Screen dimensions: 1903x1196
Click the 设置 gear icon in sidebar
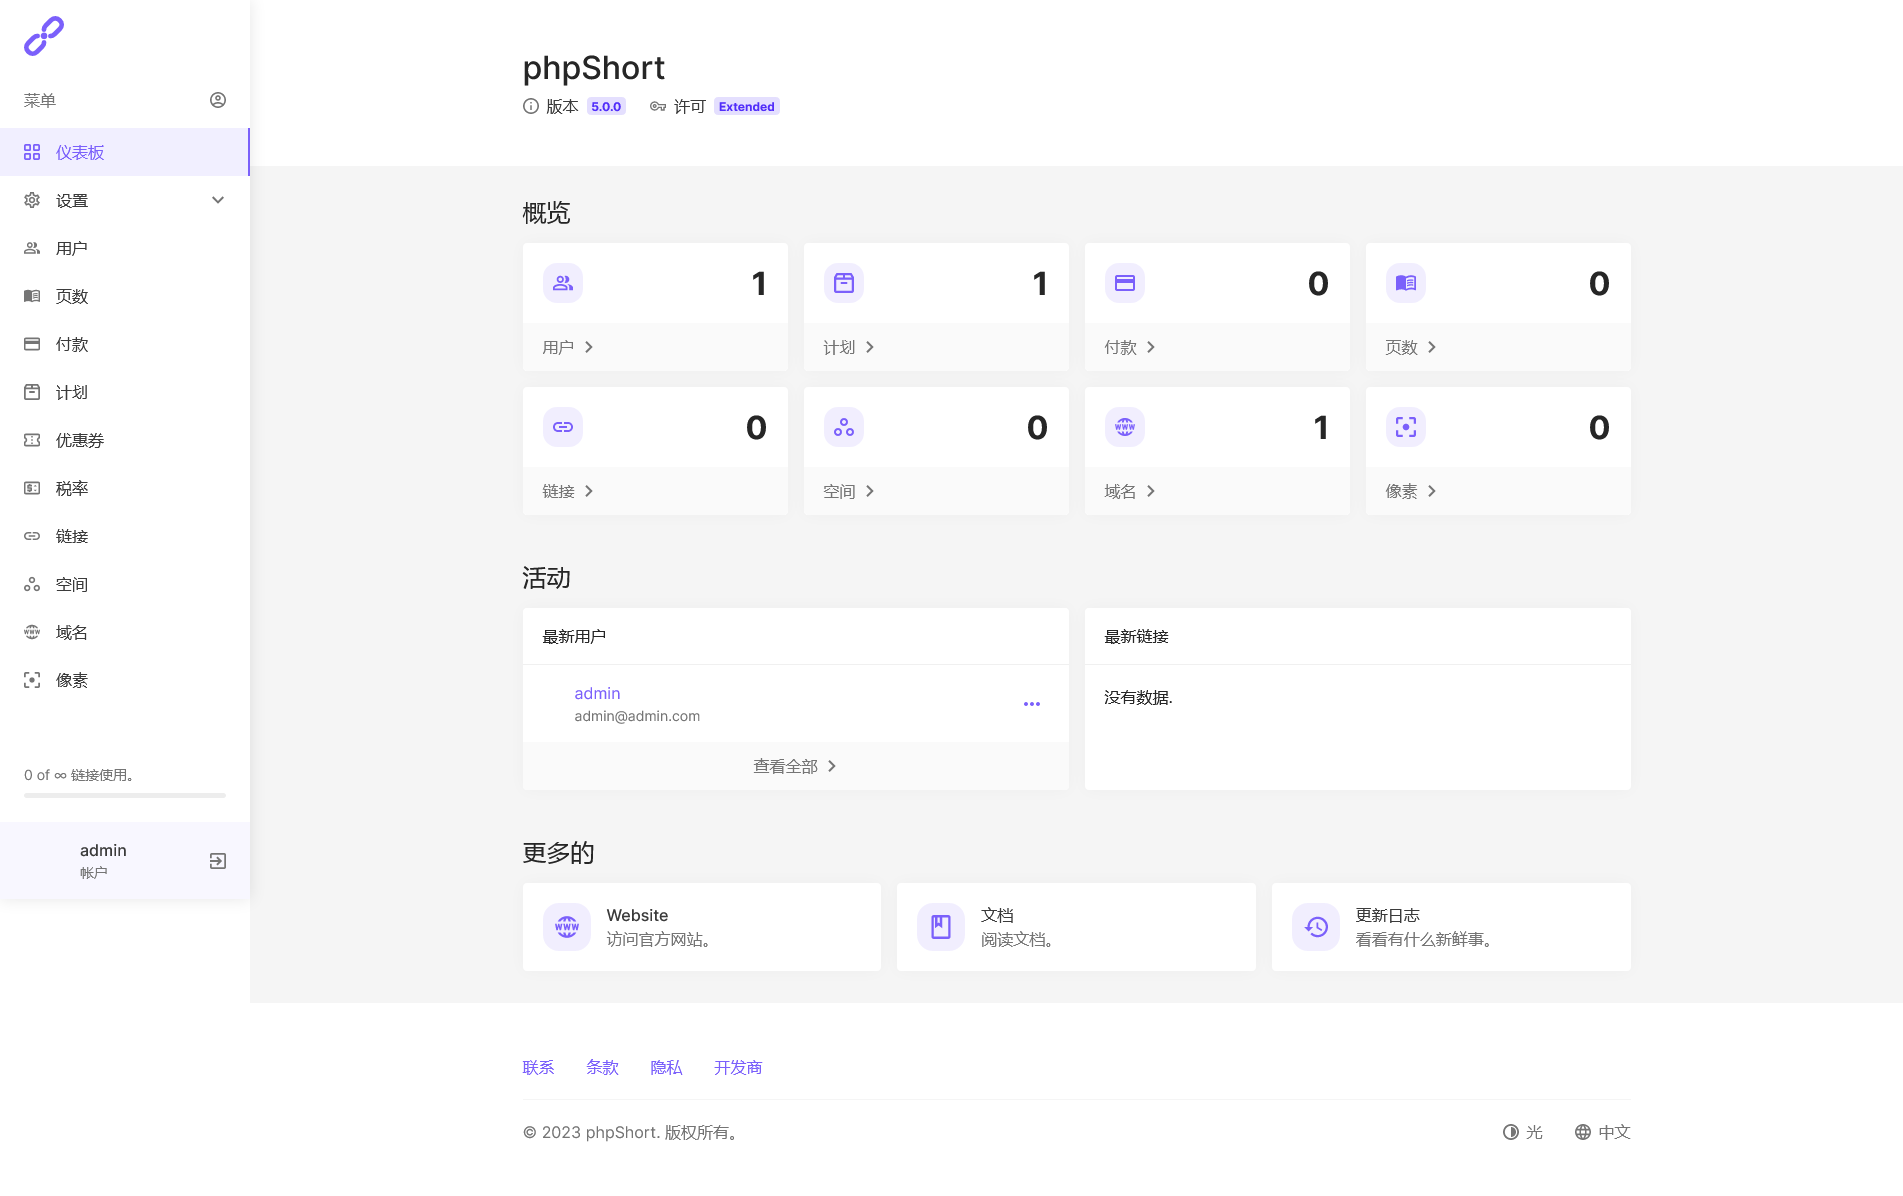pos(32,200)
